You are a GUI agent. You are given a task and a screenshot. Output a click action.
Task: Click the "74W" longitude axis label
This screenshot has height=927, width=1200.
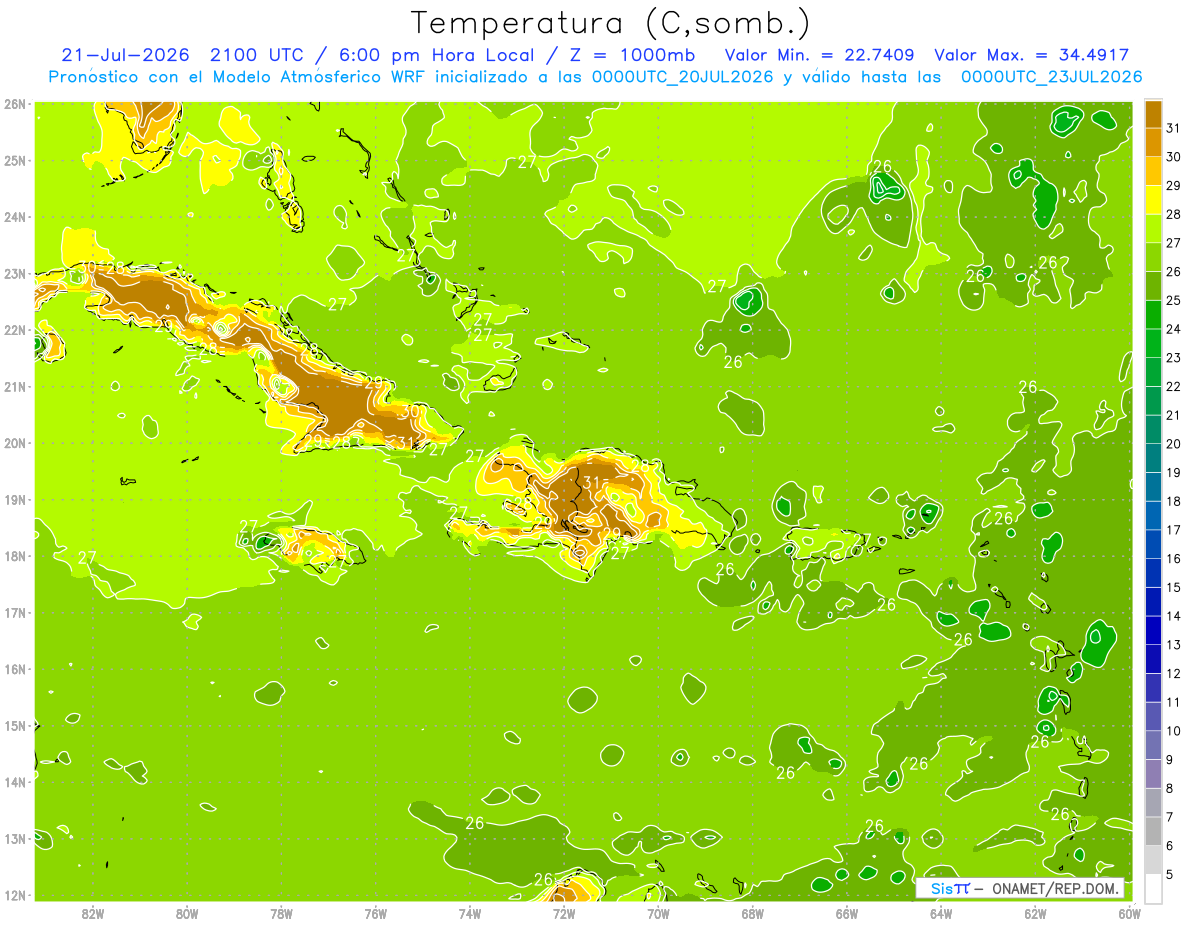[x=469, y=913]
